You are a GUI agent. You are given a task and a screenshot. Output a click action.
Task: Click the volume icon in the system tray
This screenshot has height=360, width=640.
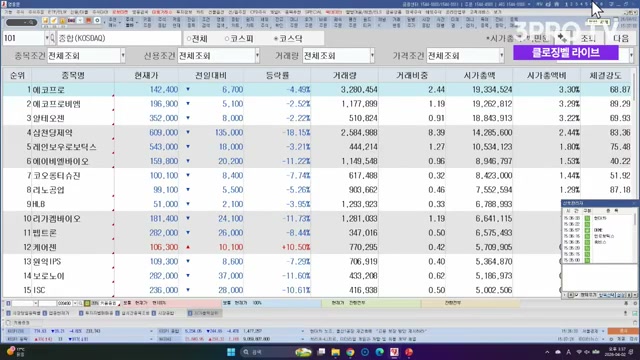coord(587,352)
